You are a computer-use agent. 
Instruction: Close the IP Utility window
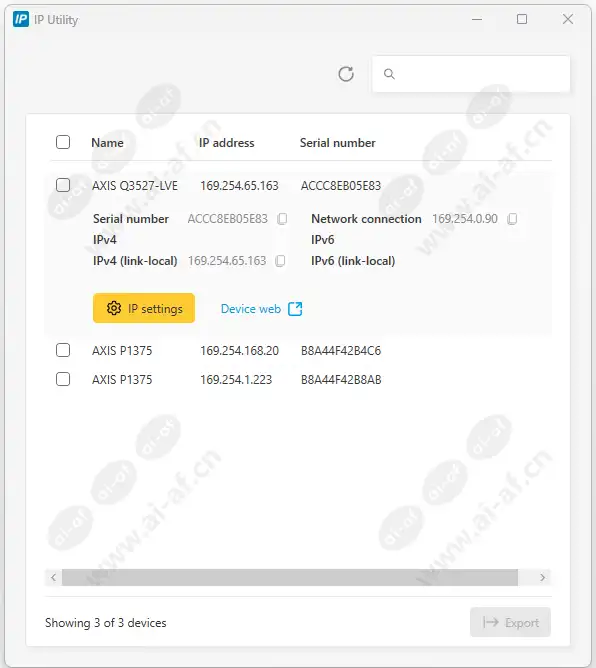point(568,19)
